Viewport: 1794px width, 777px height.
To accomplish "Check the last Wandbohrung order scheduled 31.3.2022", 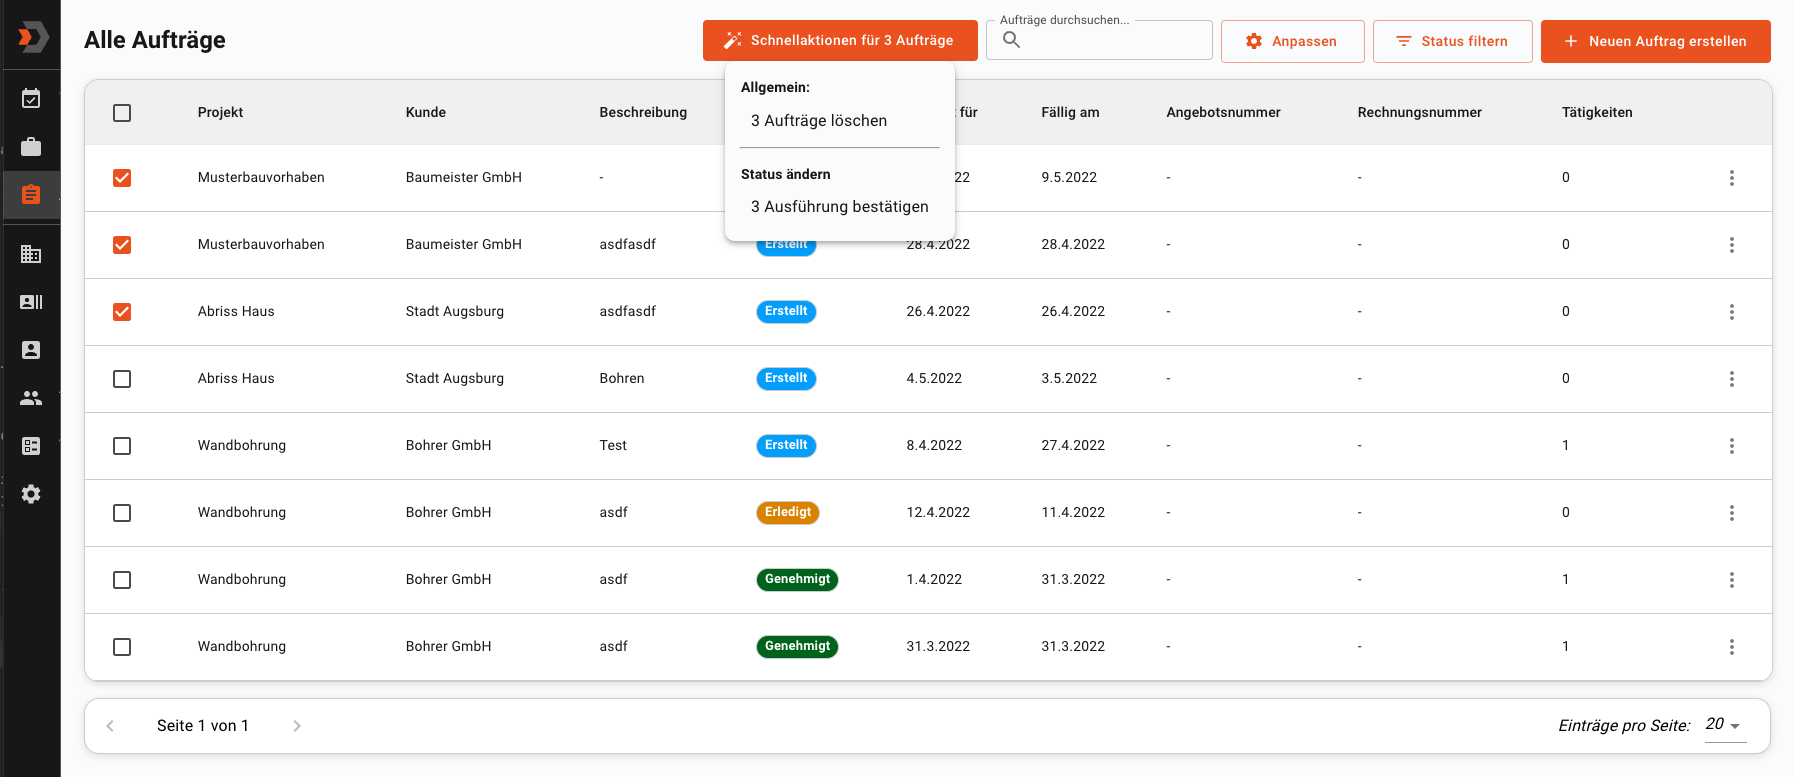I will tap(122, 647).
